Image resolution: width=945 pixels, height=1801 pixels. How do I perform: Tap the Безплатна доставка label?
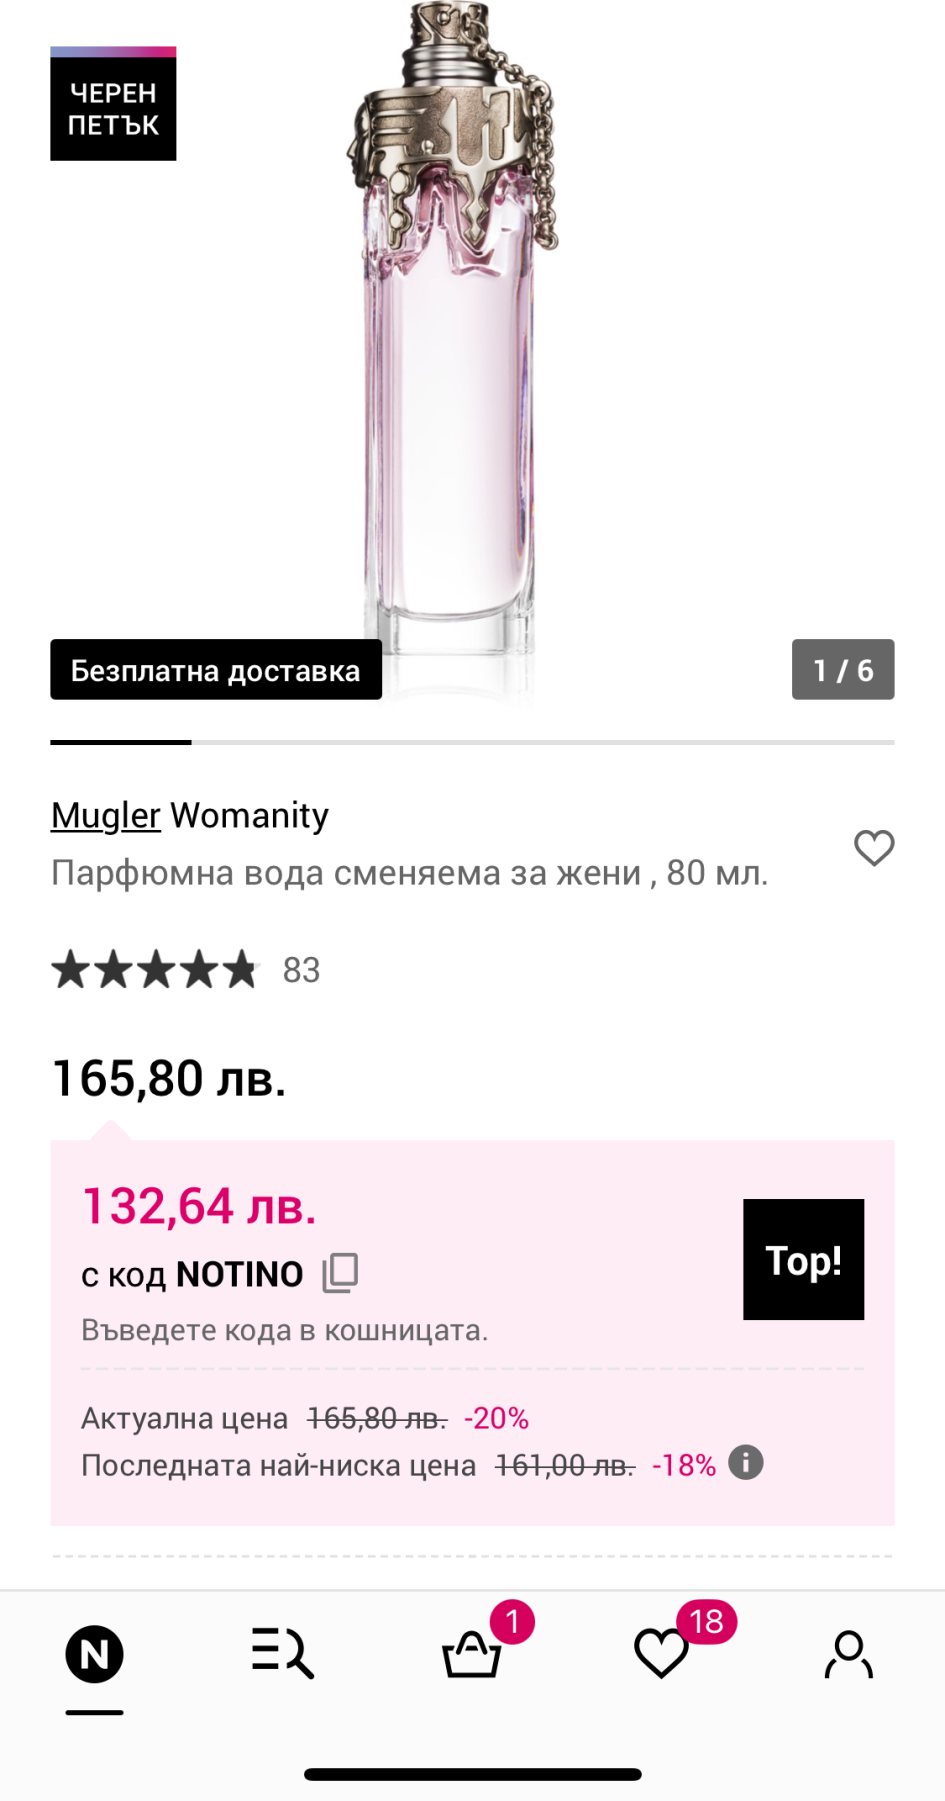tap(216, 669)
